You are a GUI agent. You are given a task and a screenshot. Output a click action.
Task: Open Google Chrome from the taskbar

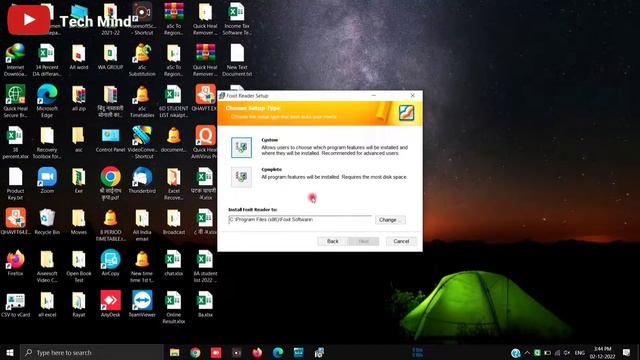pyautogui.click(x=195, y=352)
